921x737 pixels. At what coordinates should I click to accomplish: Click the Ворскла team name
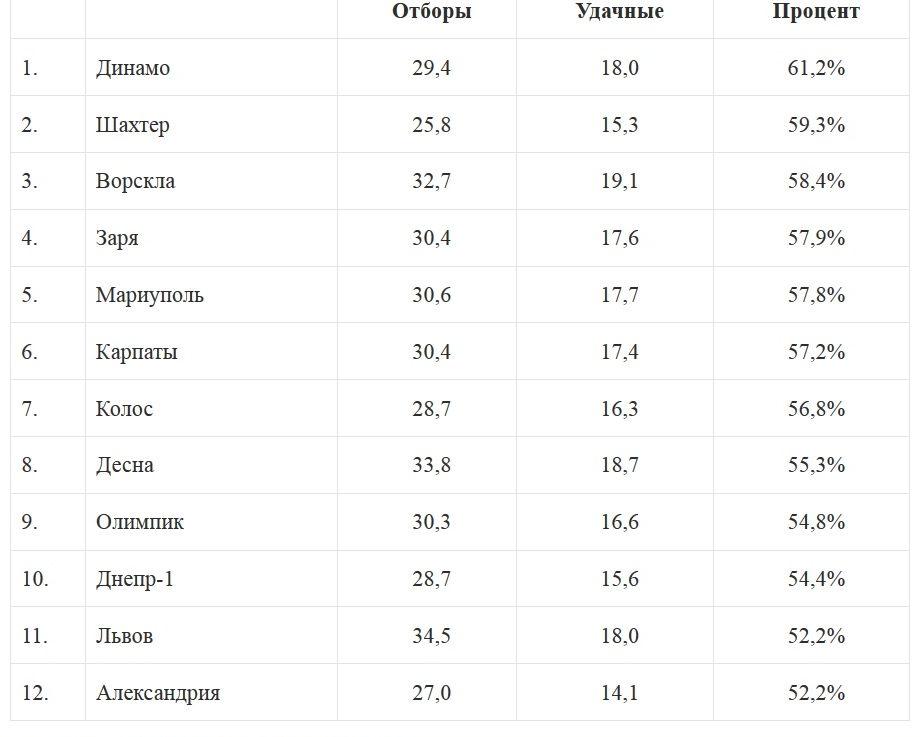point(135,181)
